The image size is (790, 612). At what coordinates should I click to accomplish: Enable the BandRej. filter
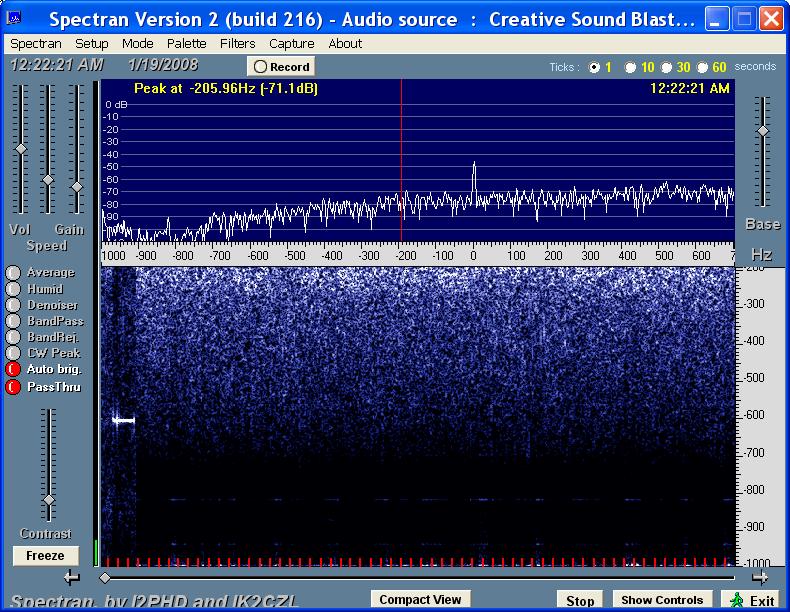tap(13, 337)
